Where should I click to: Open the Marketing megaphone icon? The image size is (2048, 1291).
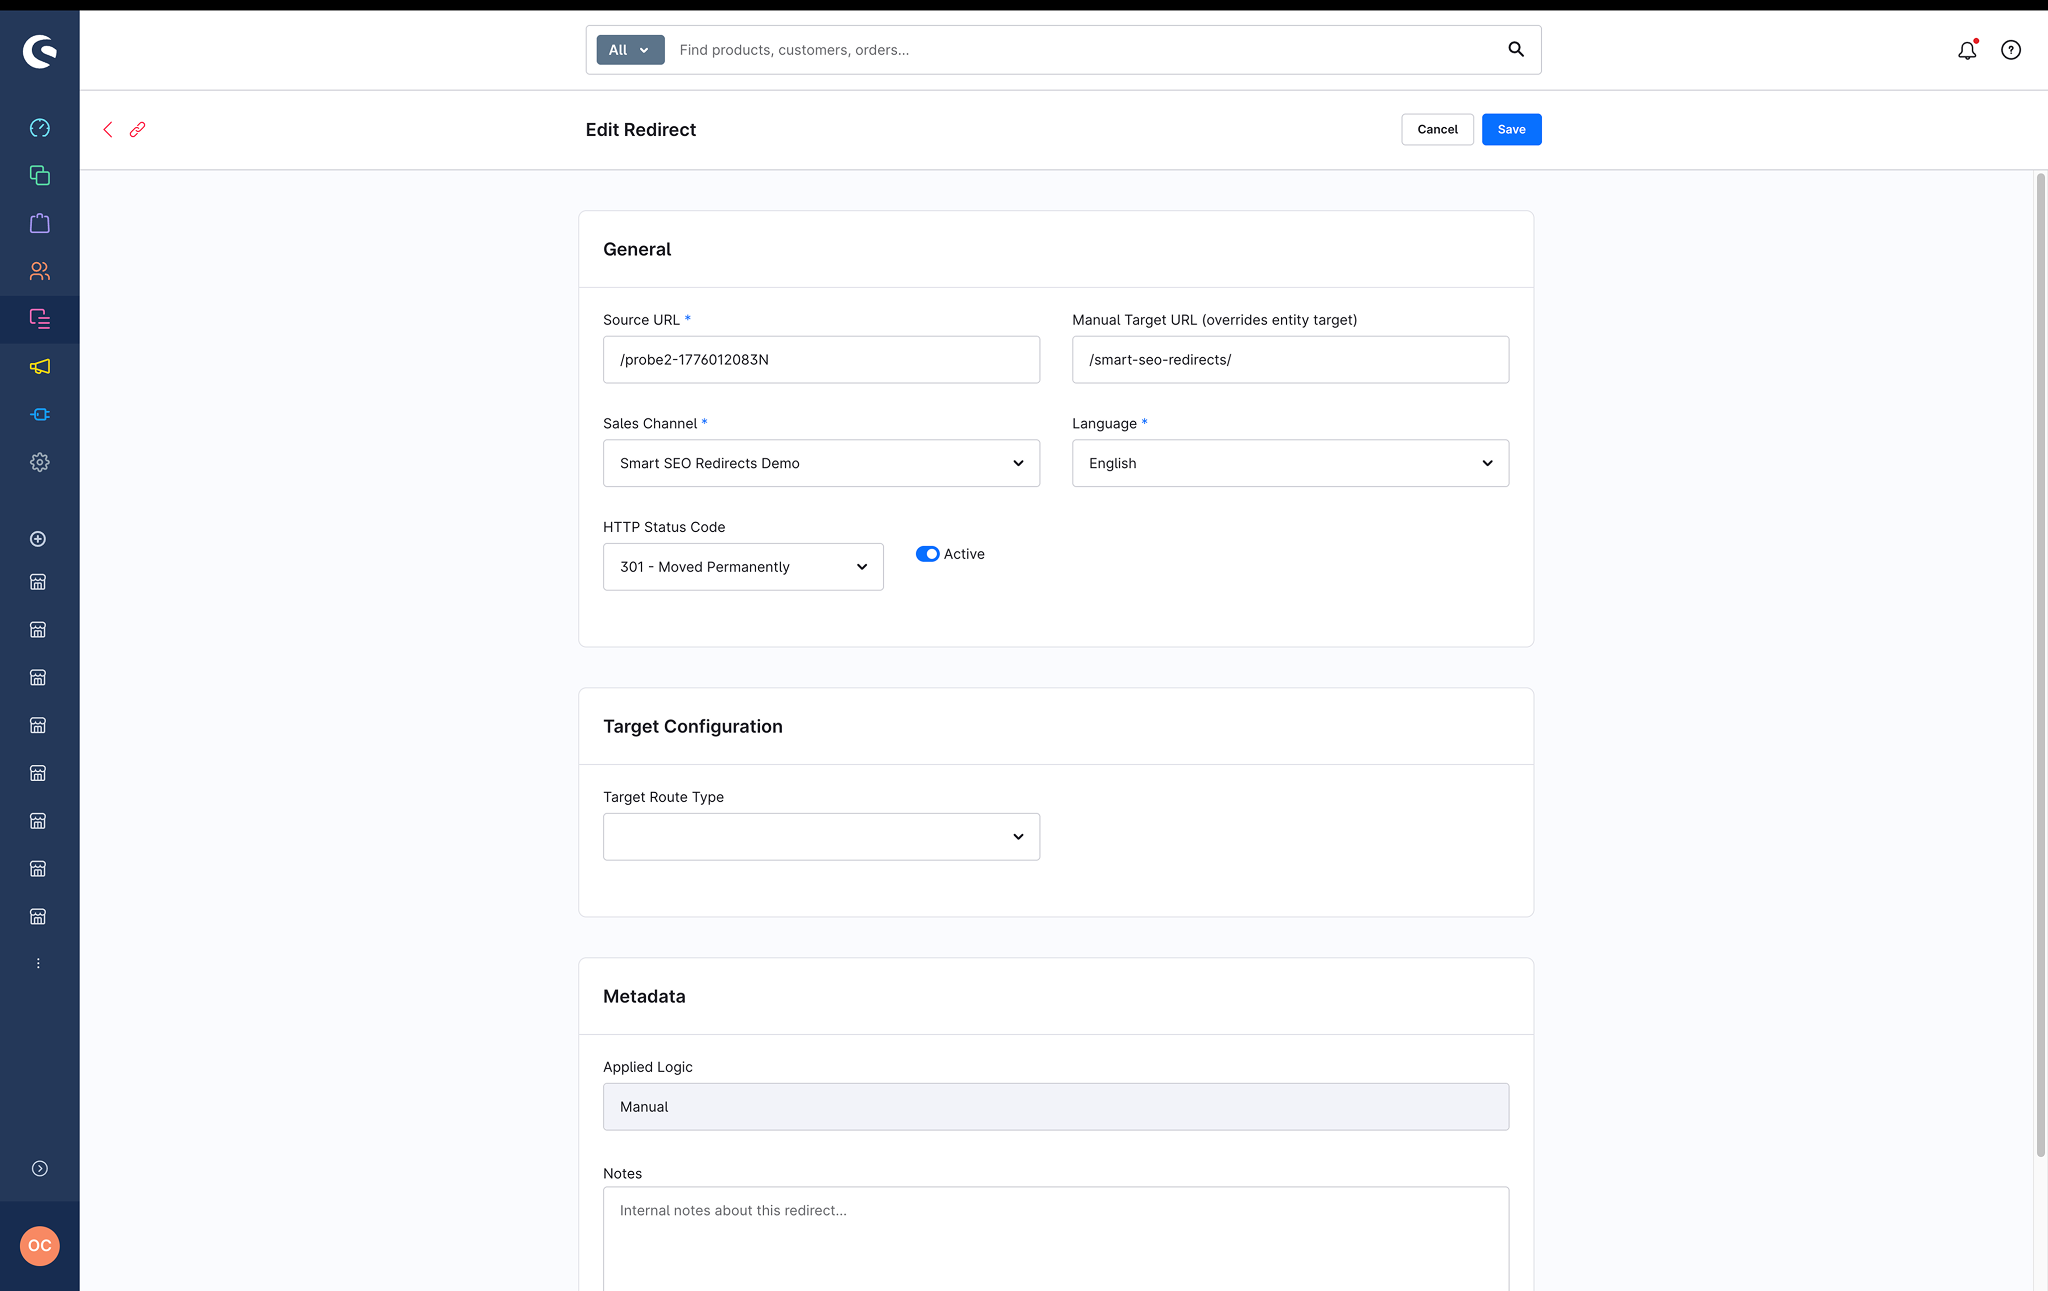40,367
